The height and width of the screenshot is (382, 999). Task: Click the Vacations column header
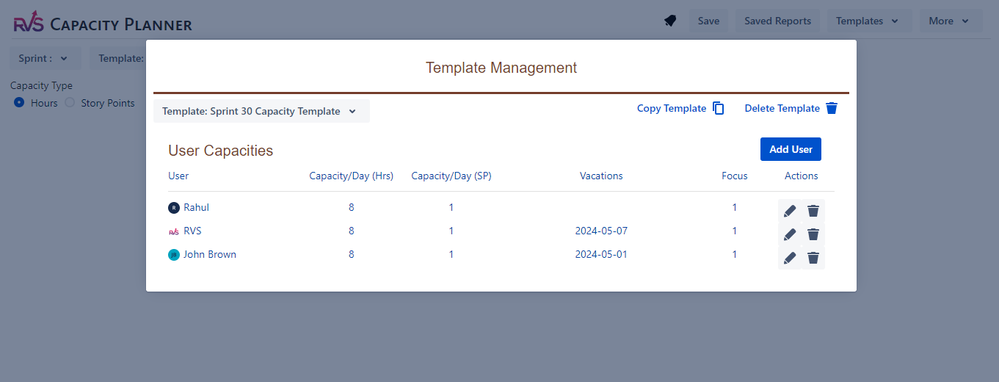click(x=601, y=176)
